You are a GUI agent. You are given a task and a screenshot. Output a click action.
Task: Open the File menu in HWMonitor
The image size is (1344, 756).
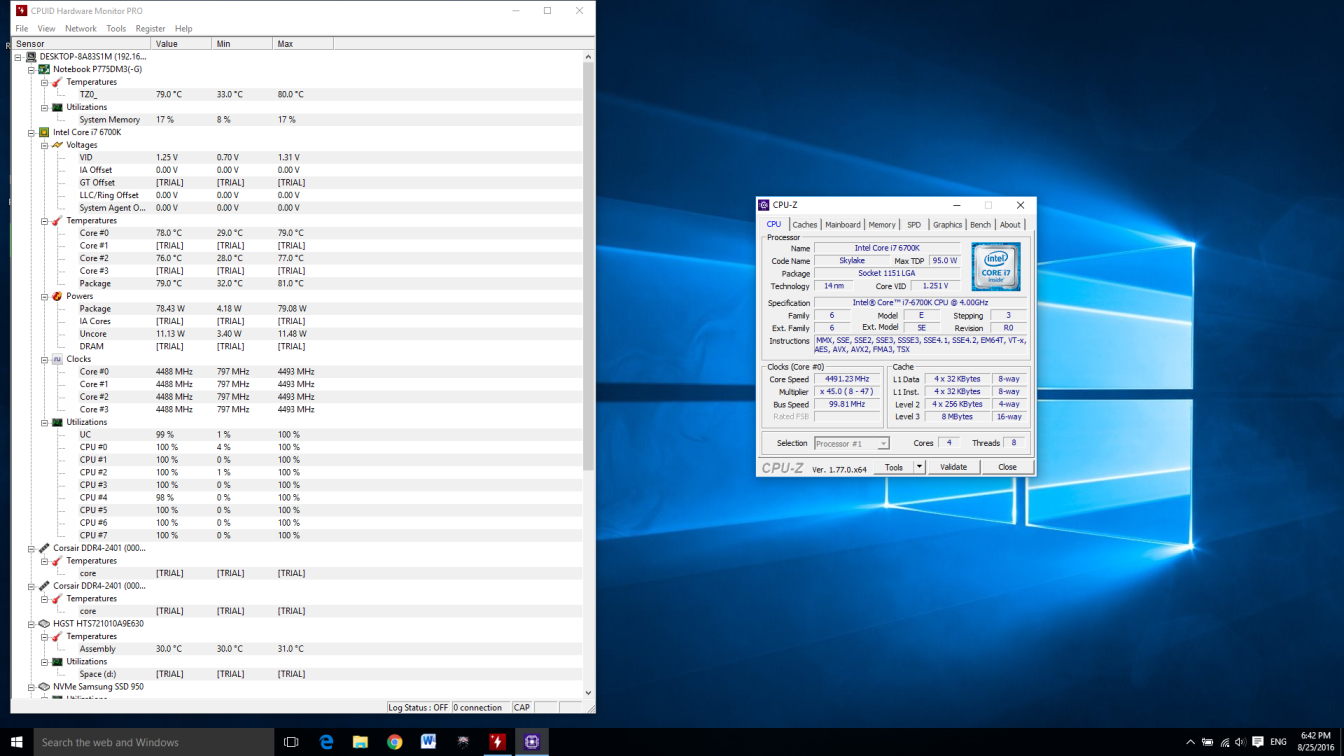(22, 29)
